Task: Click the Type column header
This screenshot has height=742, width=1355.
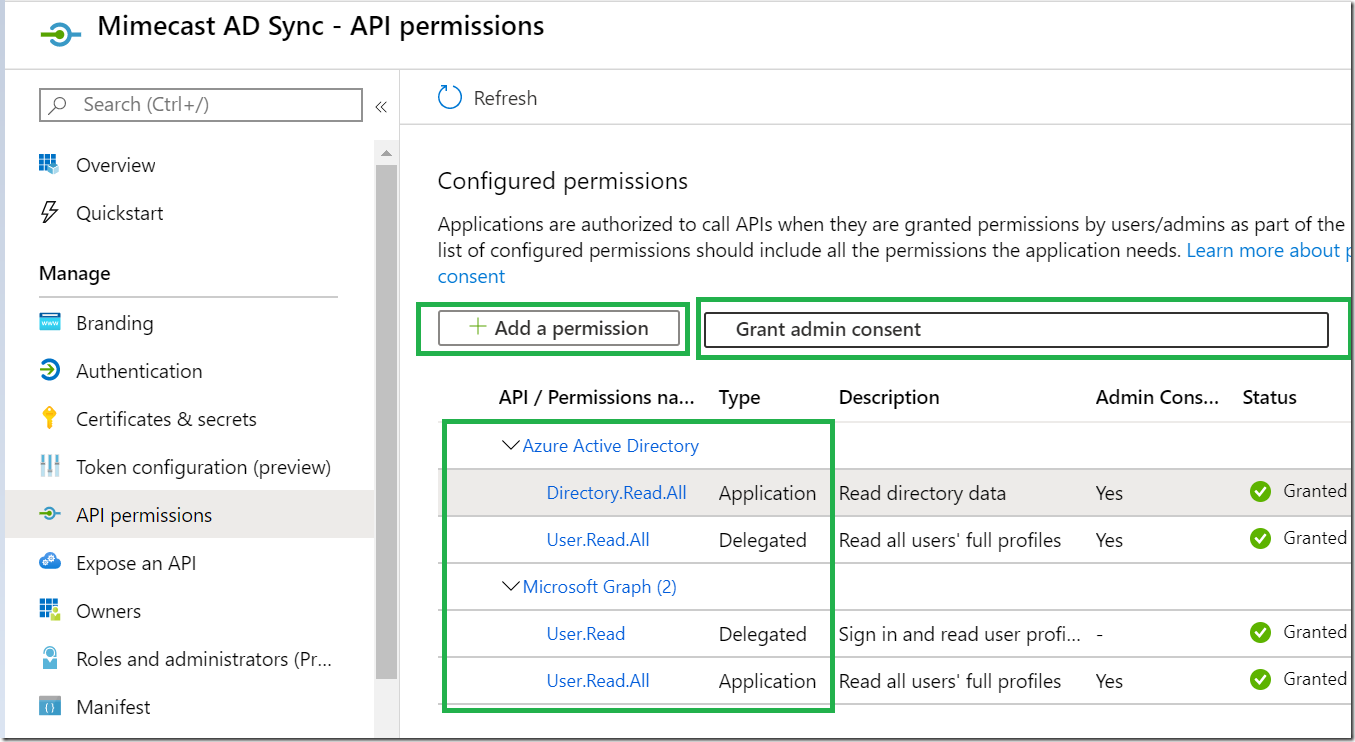Action: (739, 397)
